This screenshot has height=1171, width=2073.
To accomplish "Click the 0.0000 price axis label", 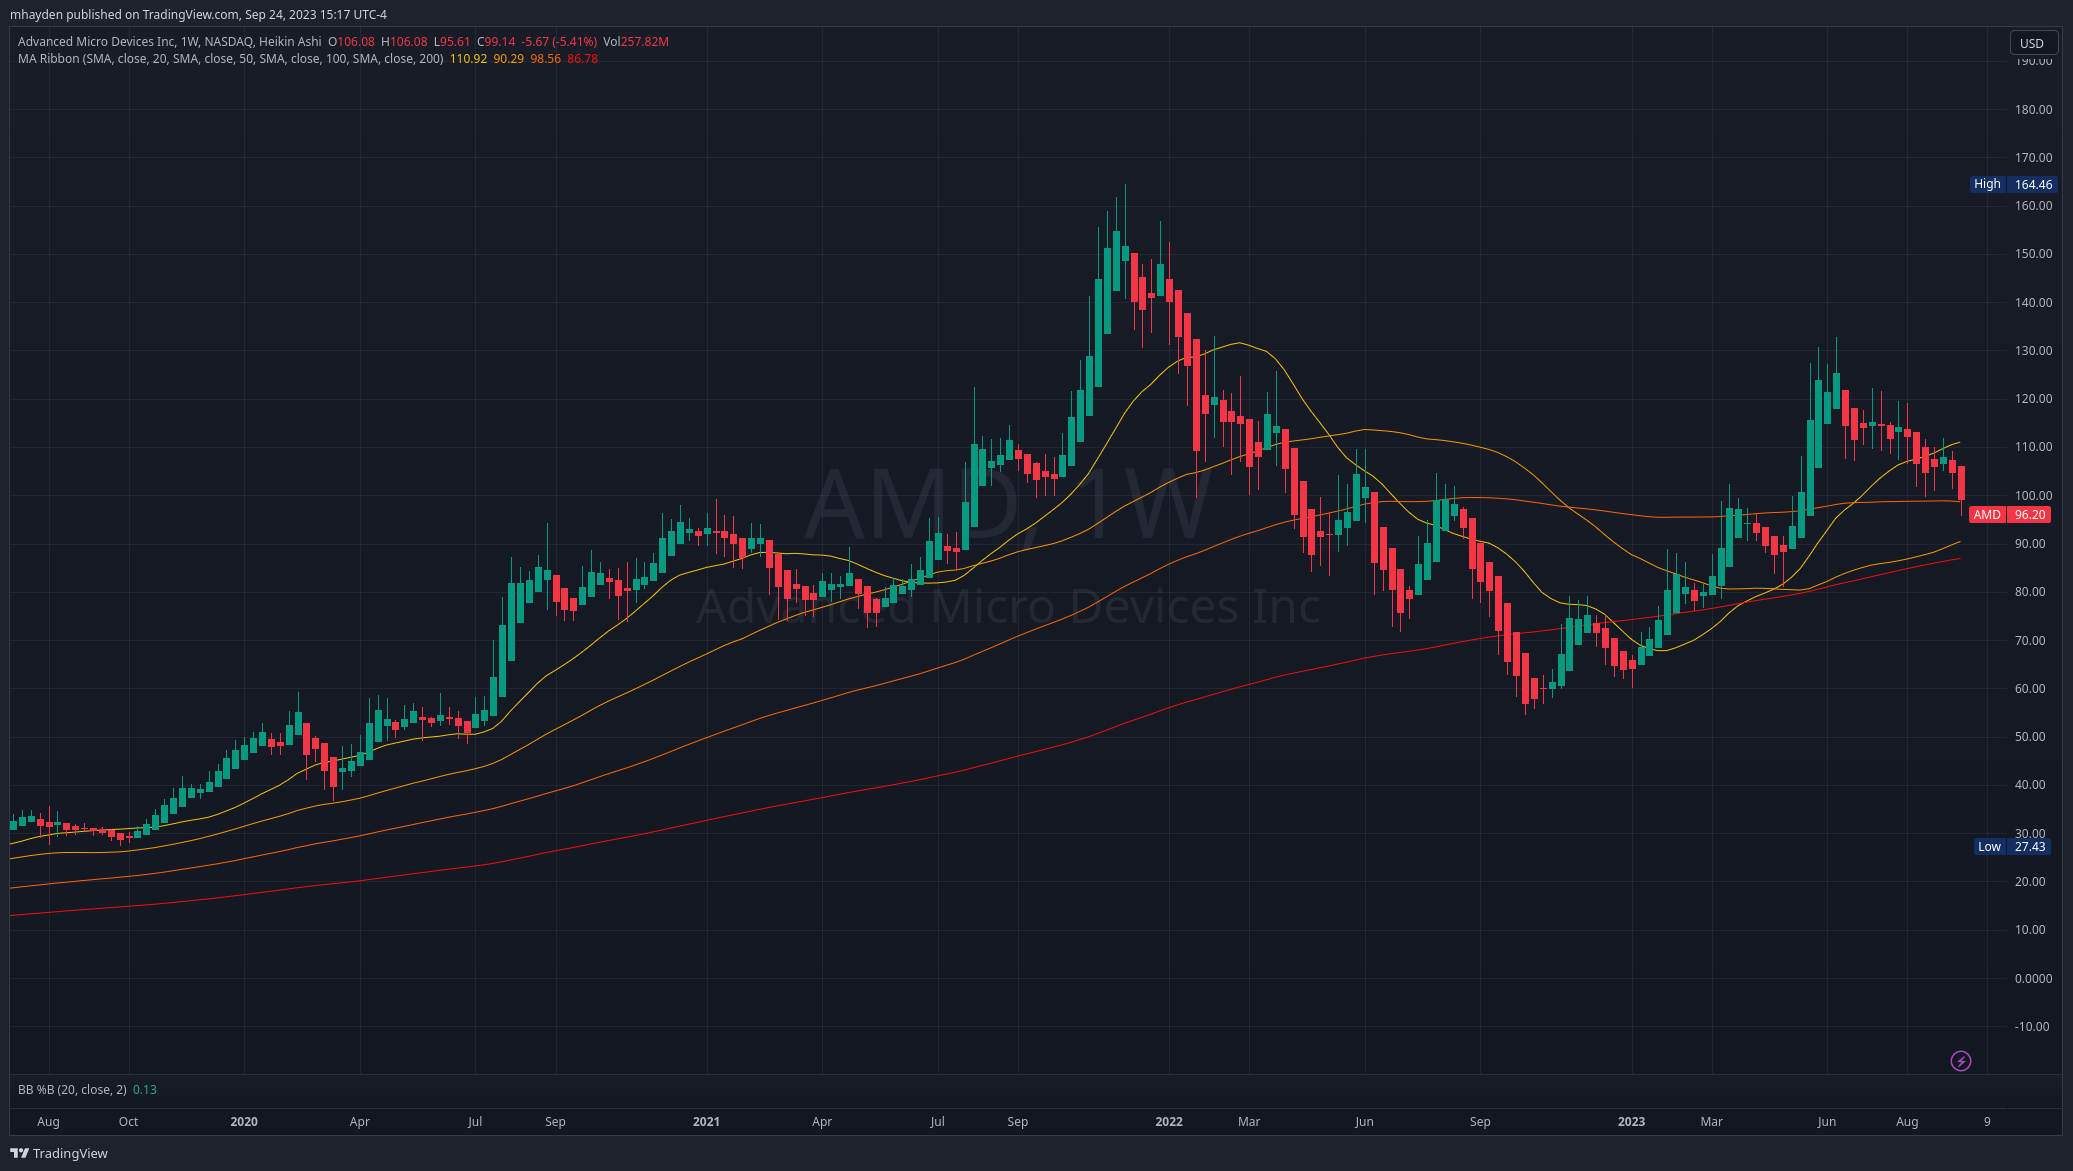I will [x=2033, y=979].
